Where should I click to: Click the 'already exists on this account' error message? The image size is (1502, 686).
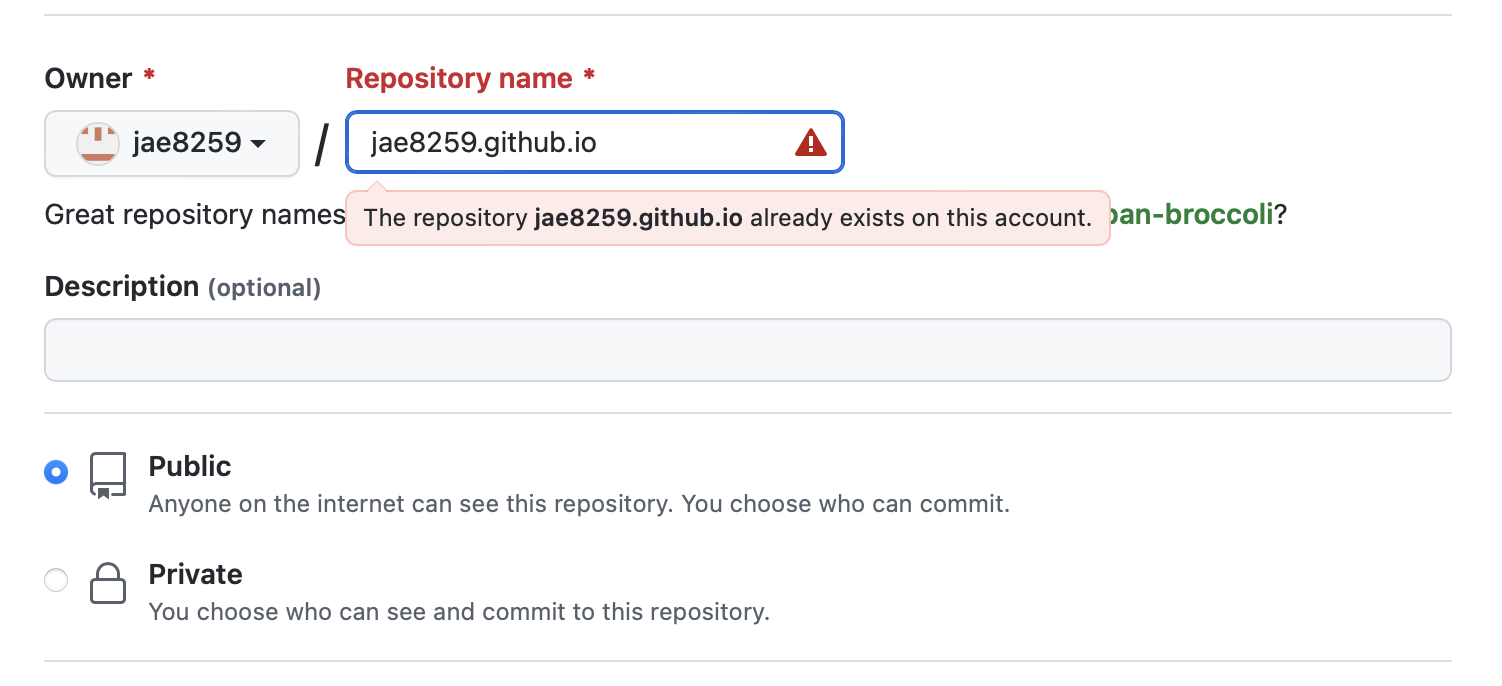(x=727, y=218)
